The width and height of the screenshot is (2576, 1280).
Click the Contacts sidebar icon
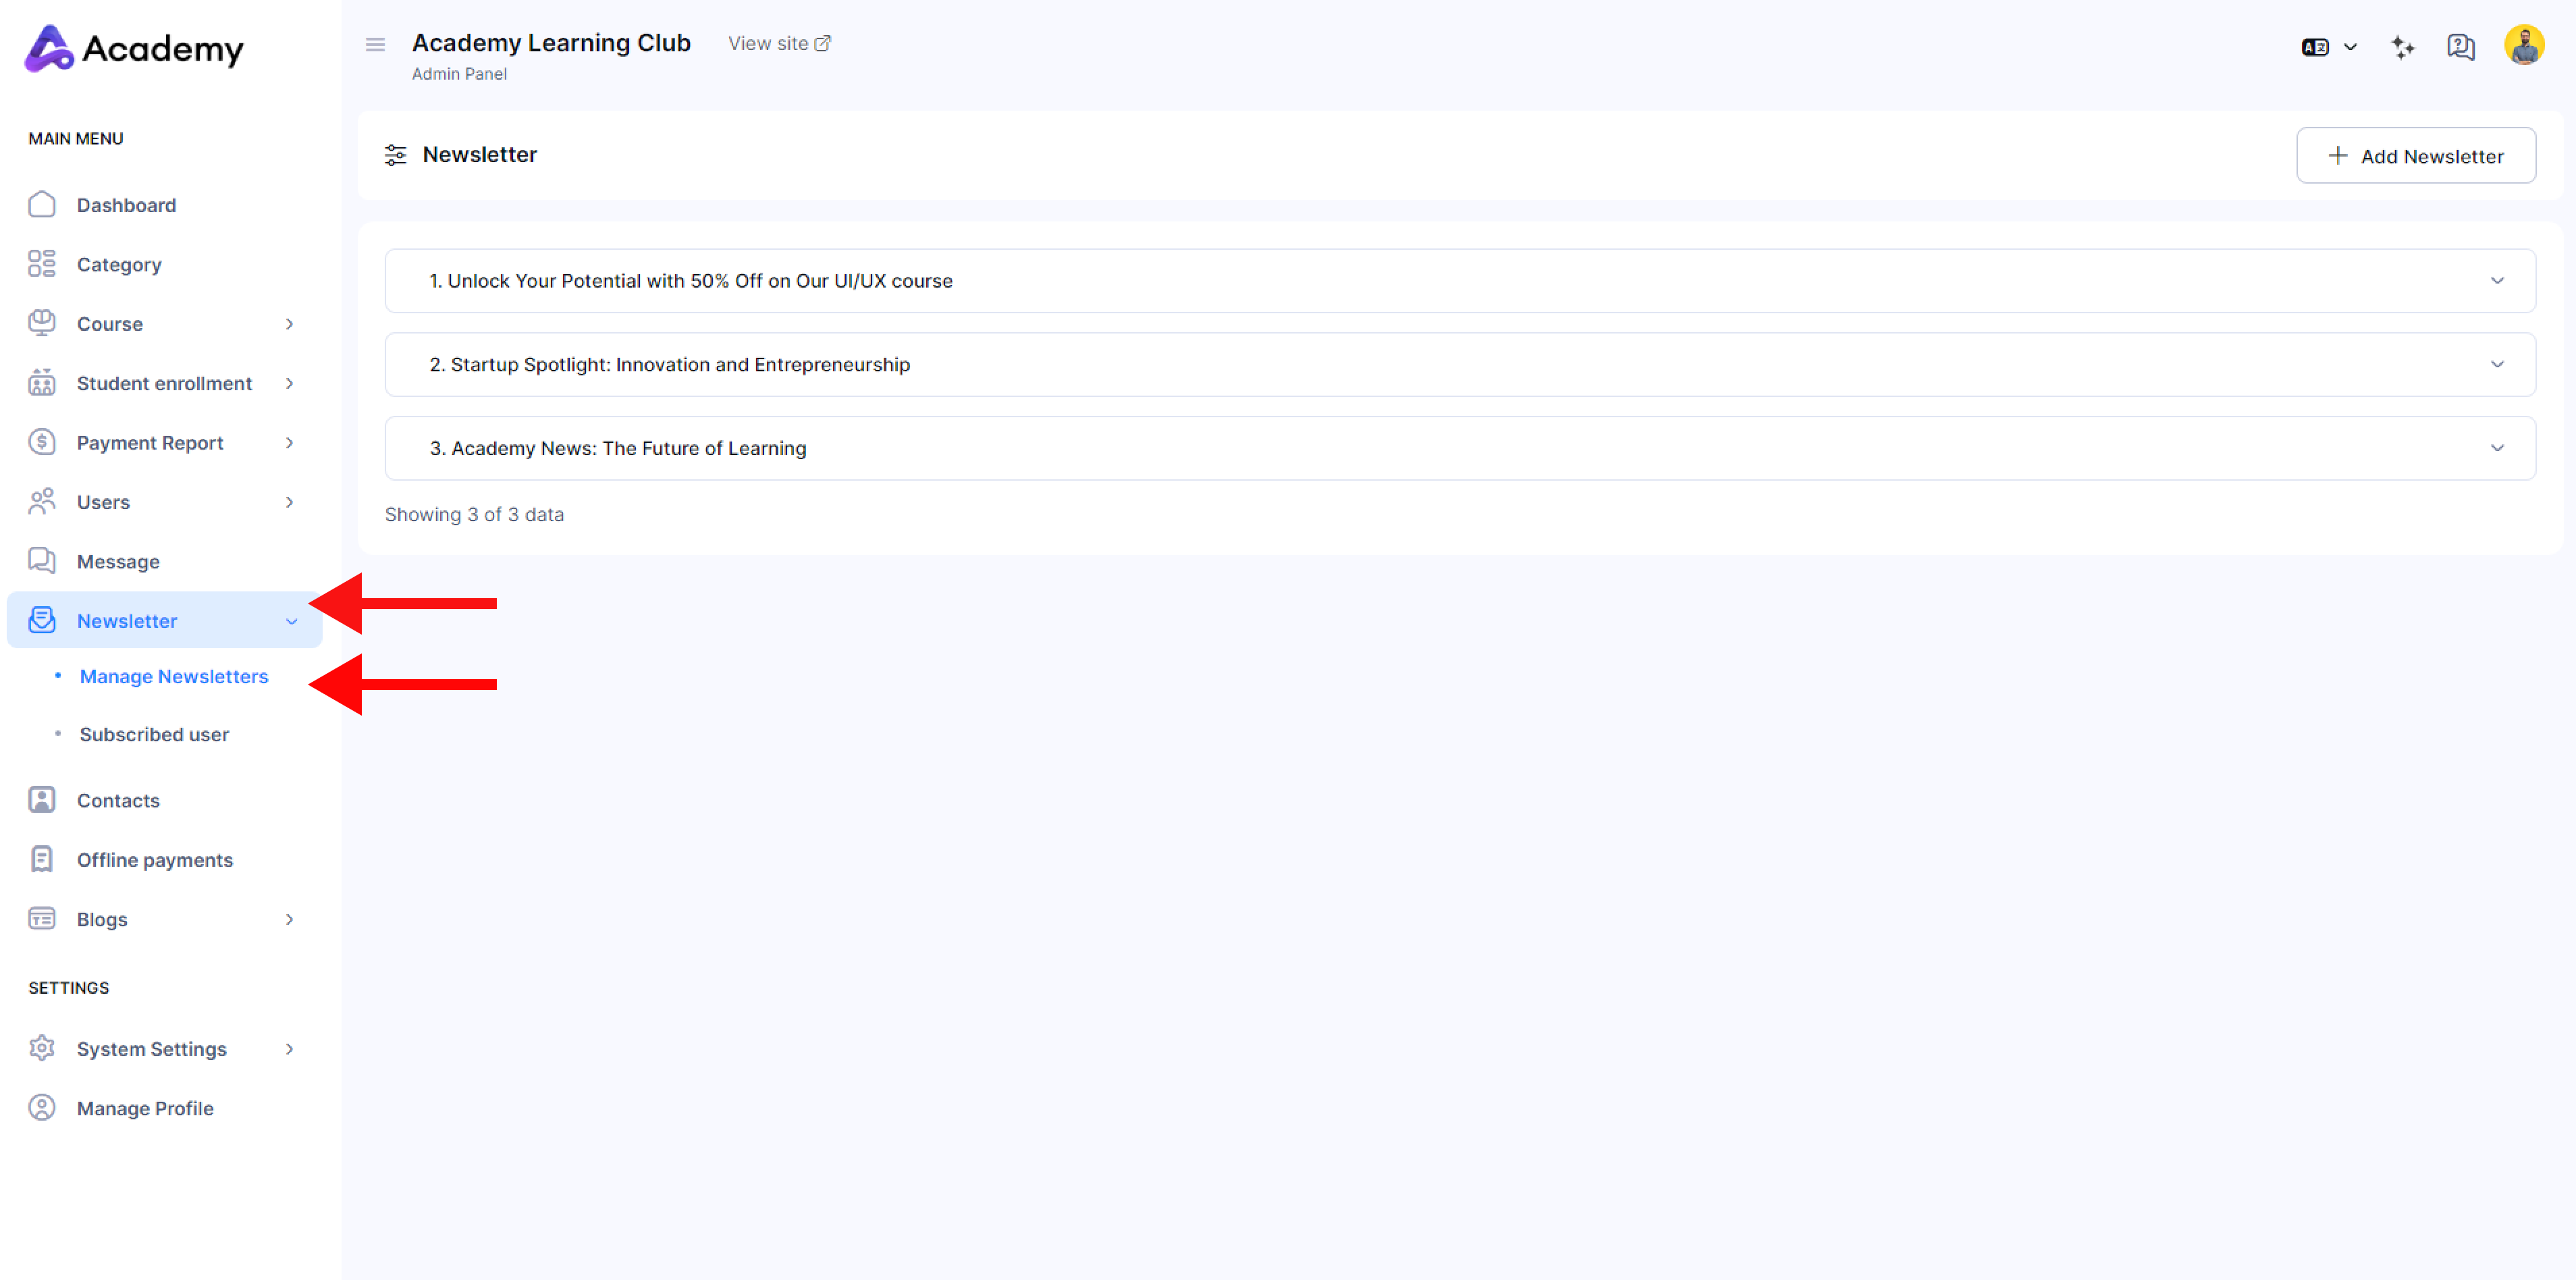click(x=42, y=800)
